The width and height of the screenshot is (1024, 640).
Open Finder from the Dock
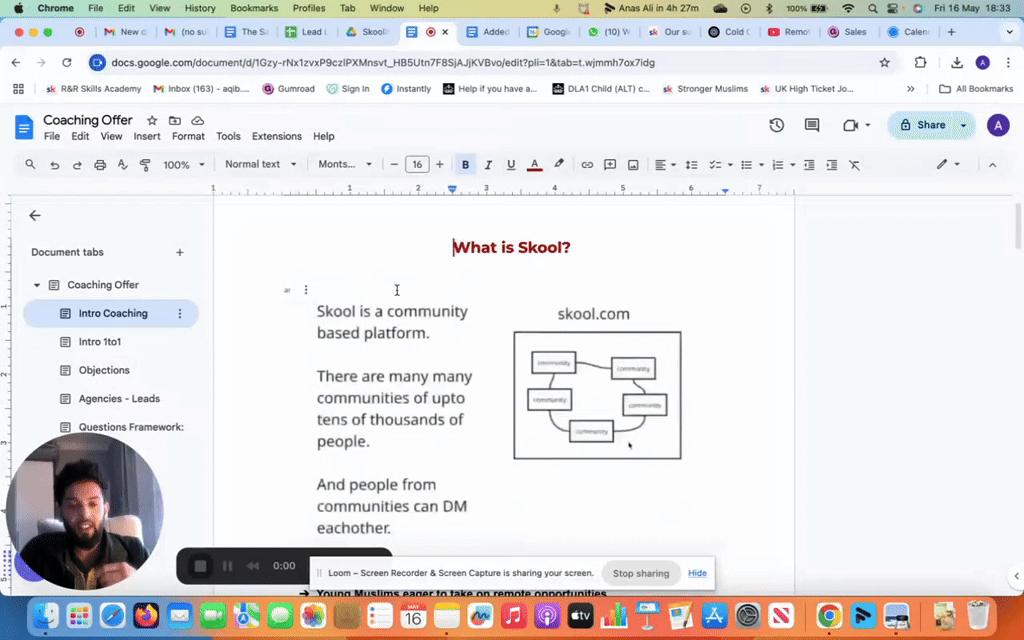pyautogui.click(x=46, y=615)
